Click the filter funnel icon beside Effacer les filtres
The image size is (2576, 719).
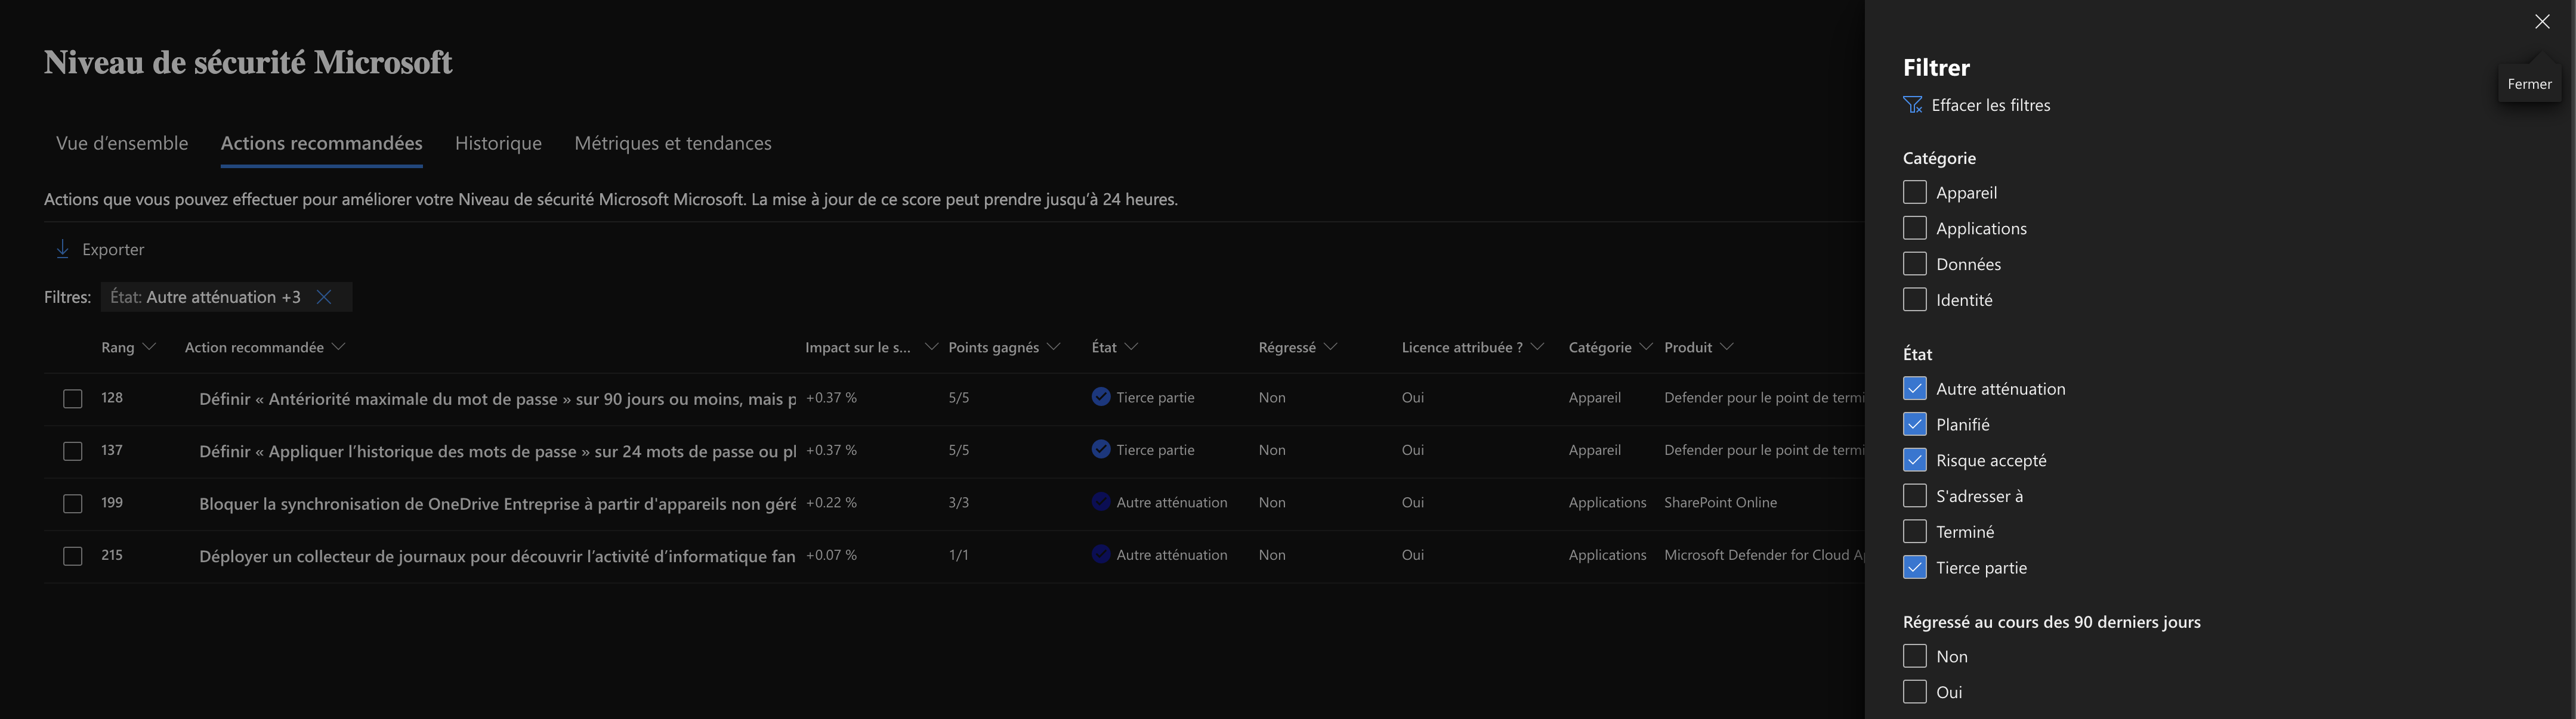1912,105
